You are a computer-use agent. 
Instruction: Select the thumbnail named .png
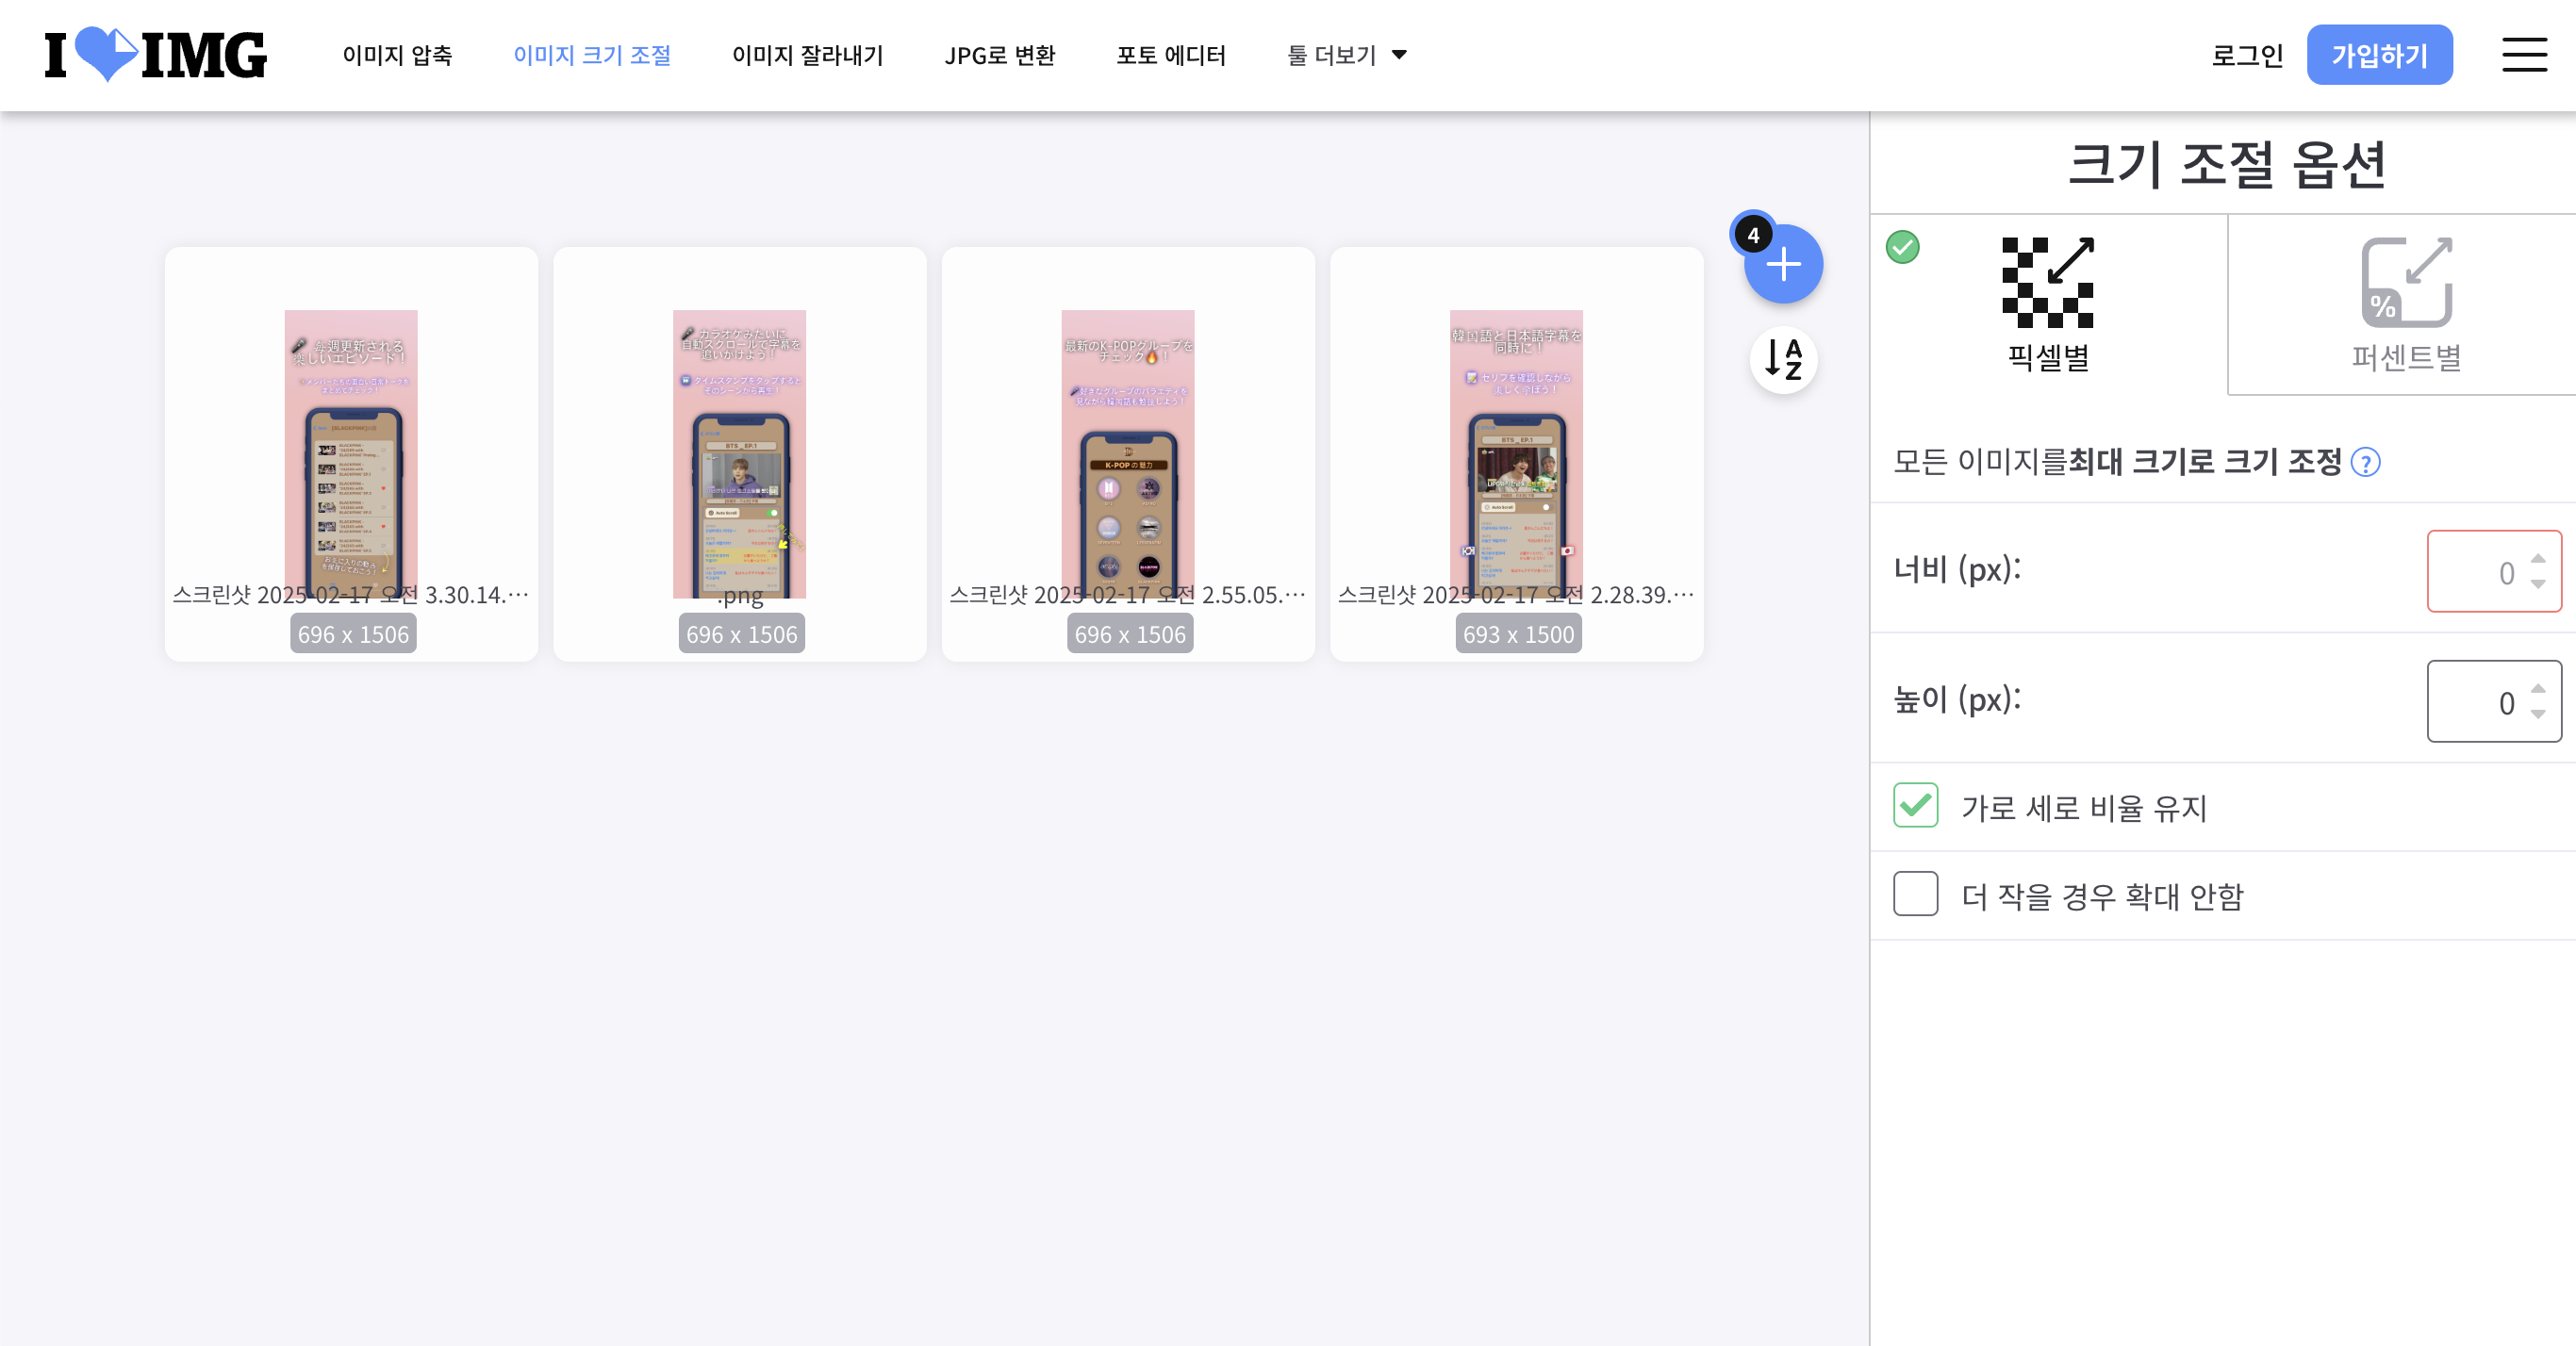739,454
